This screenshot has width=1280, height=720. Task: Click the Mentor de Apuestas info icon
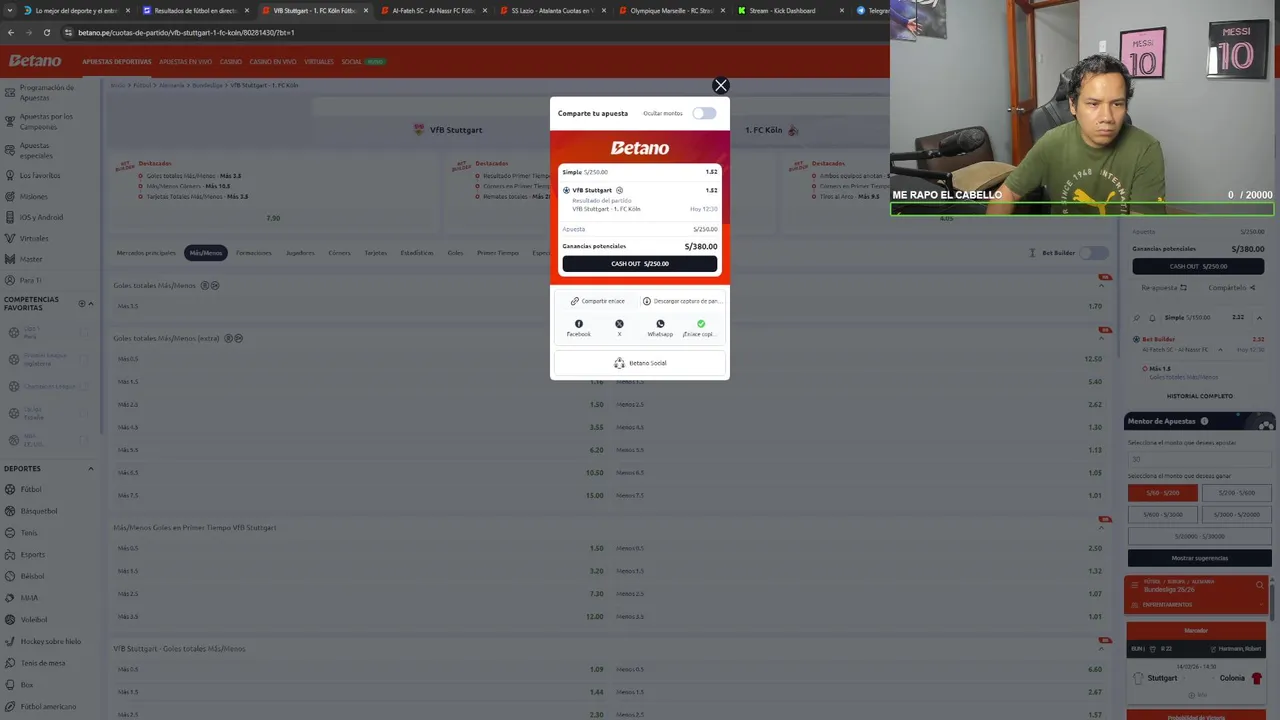[x=1204, y=421]
